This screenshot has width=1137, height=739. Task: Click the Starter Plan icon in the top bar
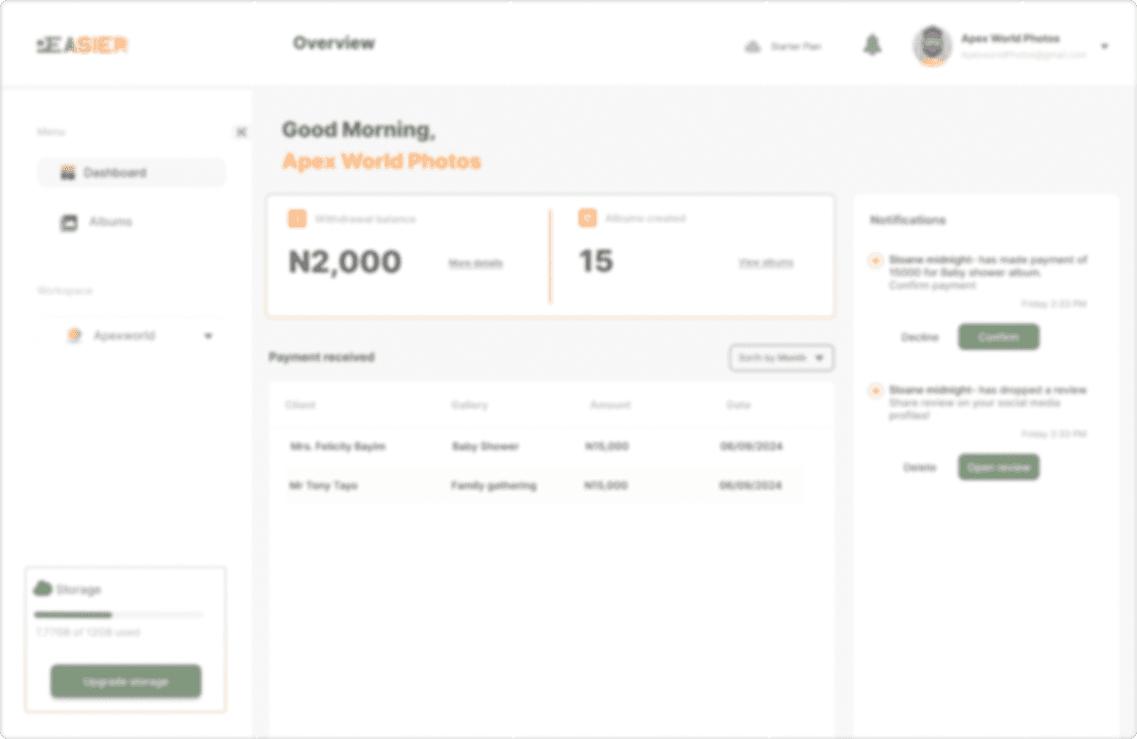(x=751, y=46)
